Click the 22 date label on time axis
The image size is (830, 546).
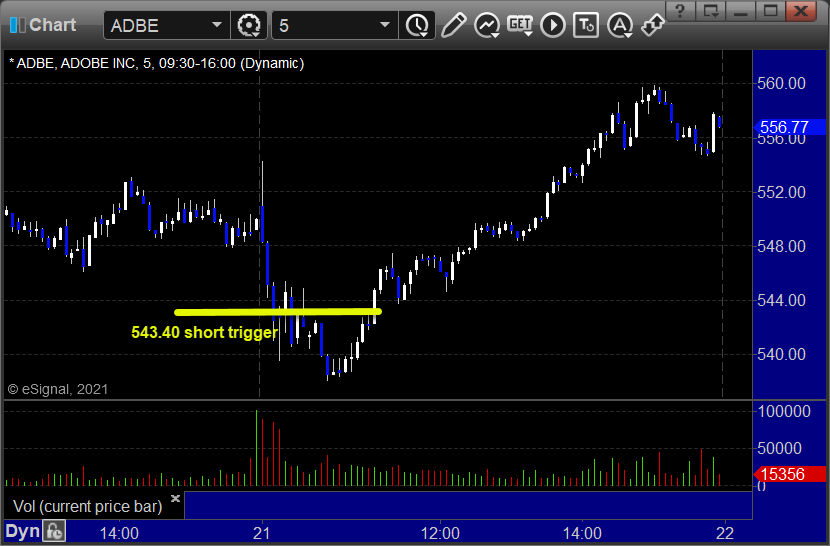(x=725, y=533)
